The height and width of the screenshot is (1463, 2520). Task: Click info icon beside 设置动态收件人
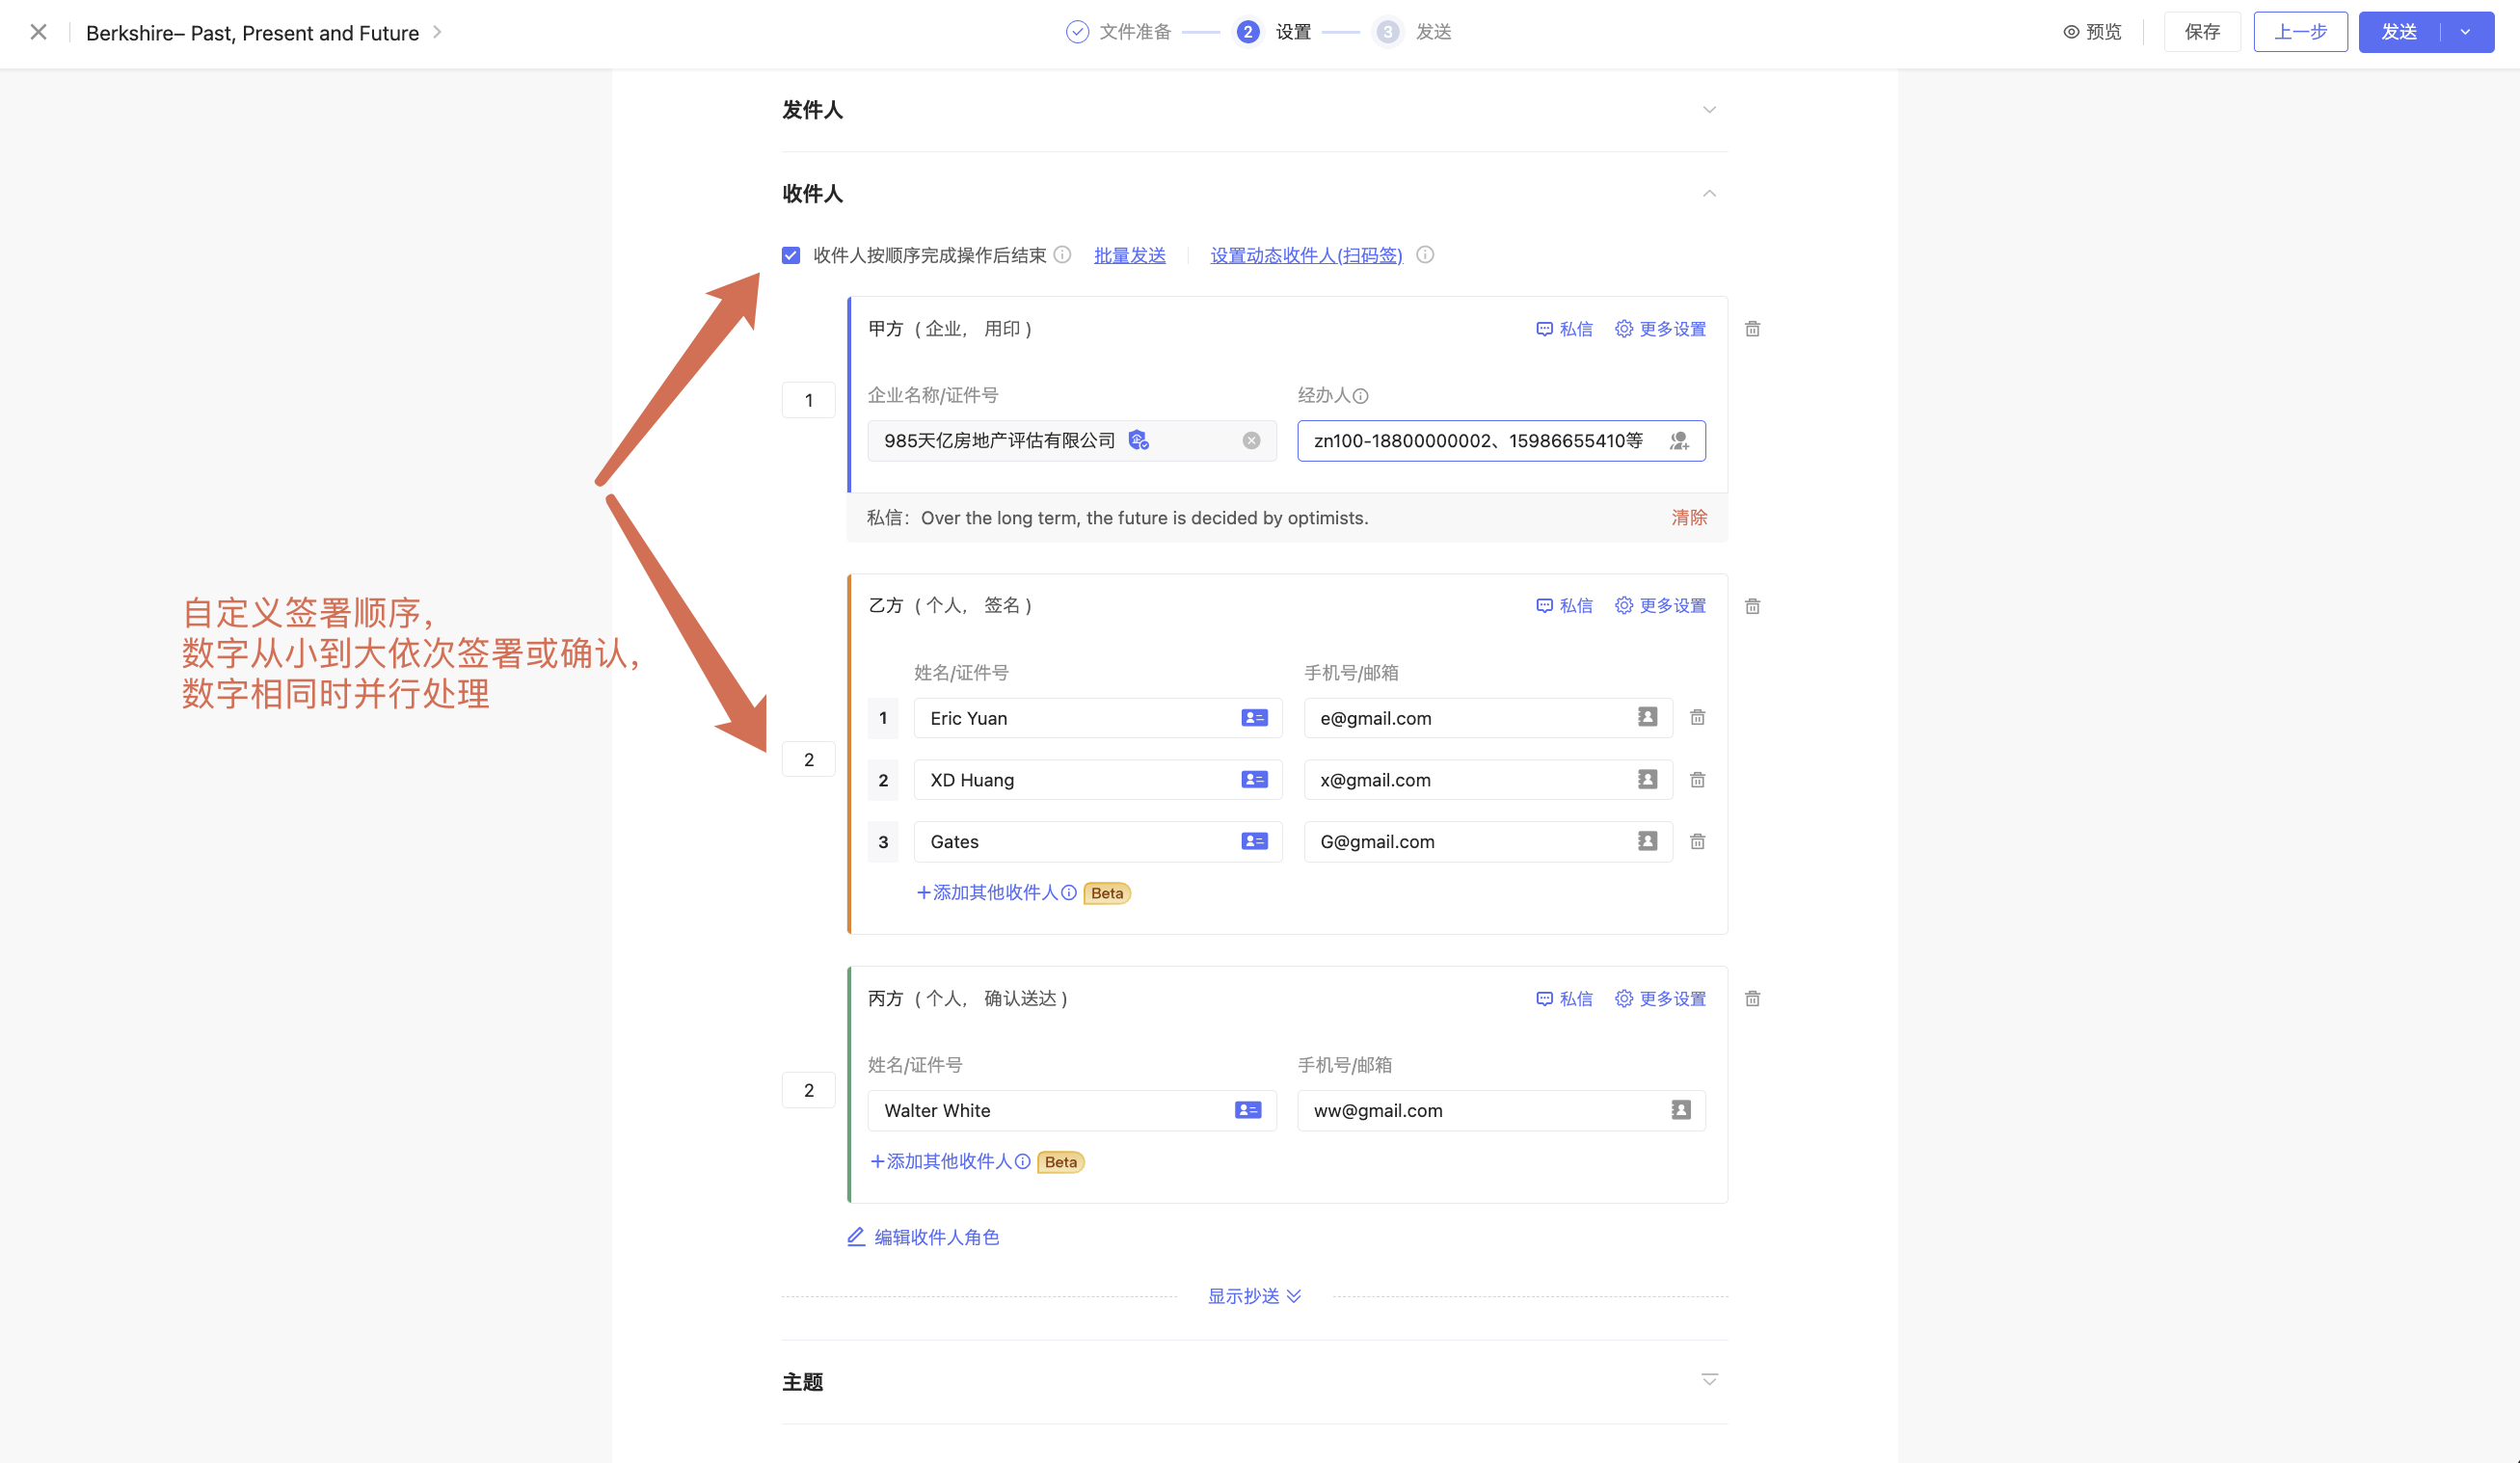point(1425,255)
